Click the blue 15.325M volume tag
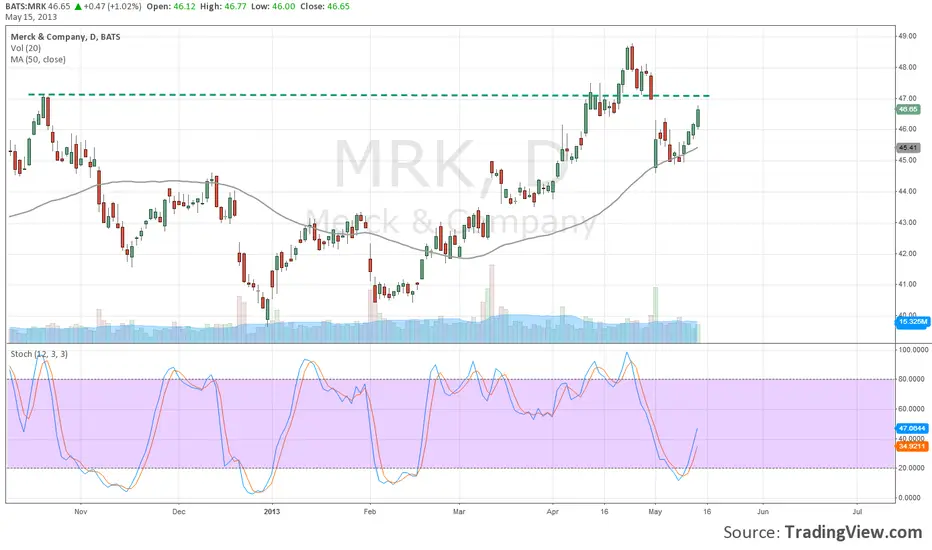The image size is (932, 550). click(x=912, y=322)
